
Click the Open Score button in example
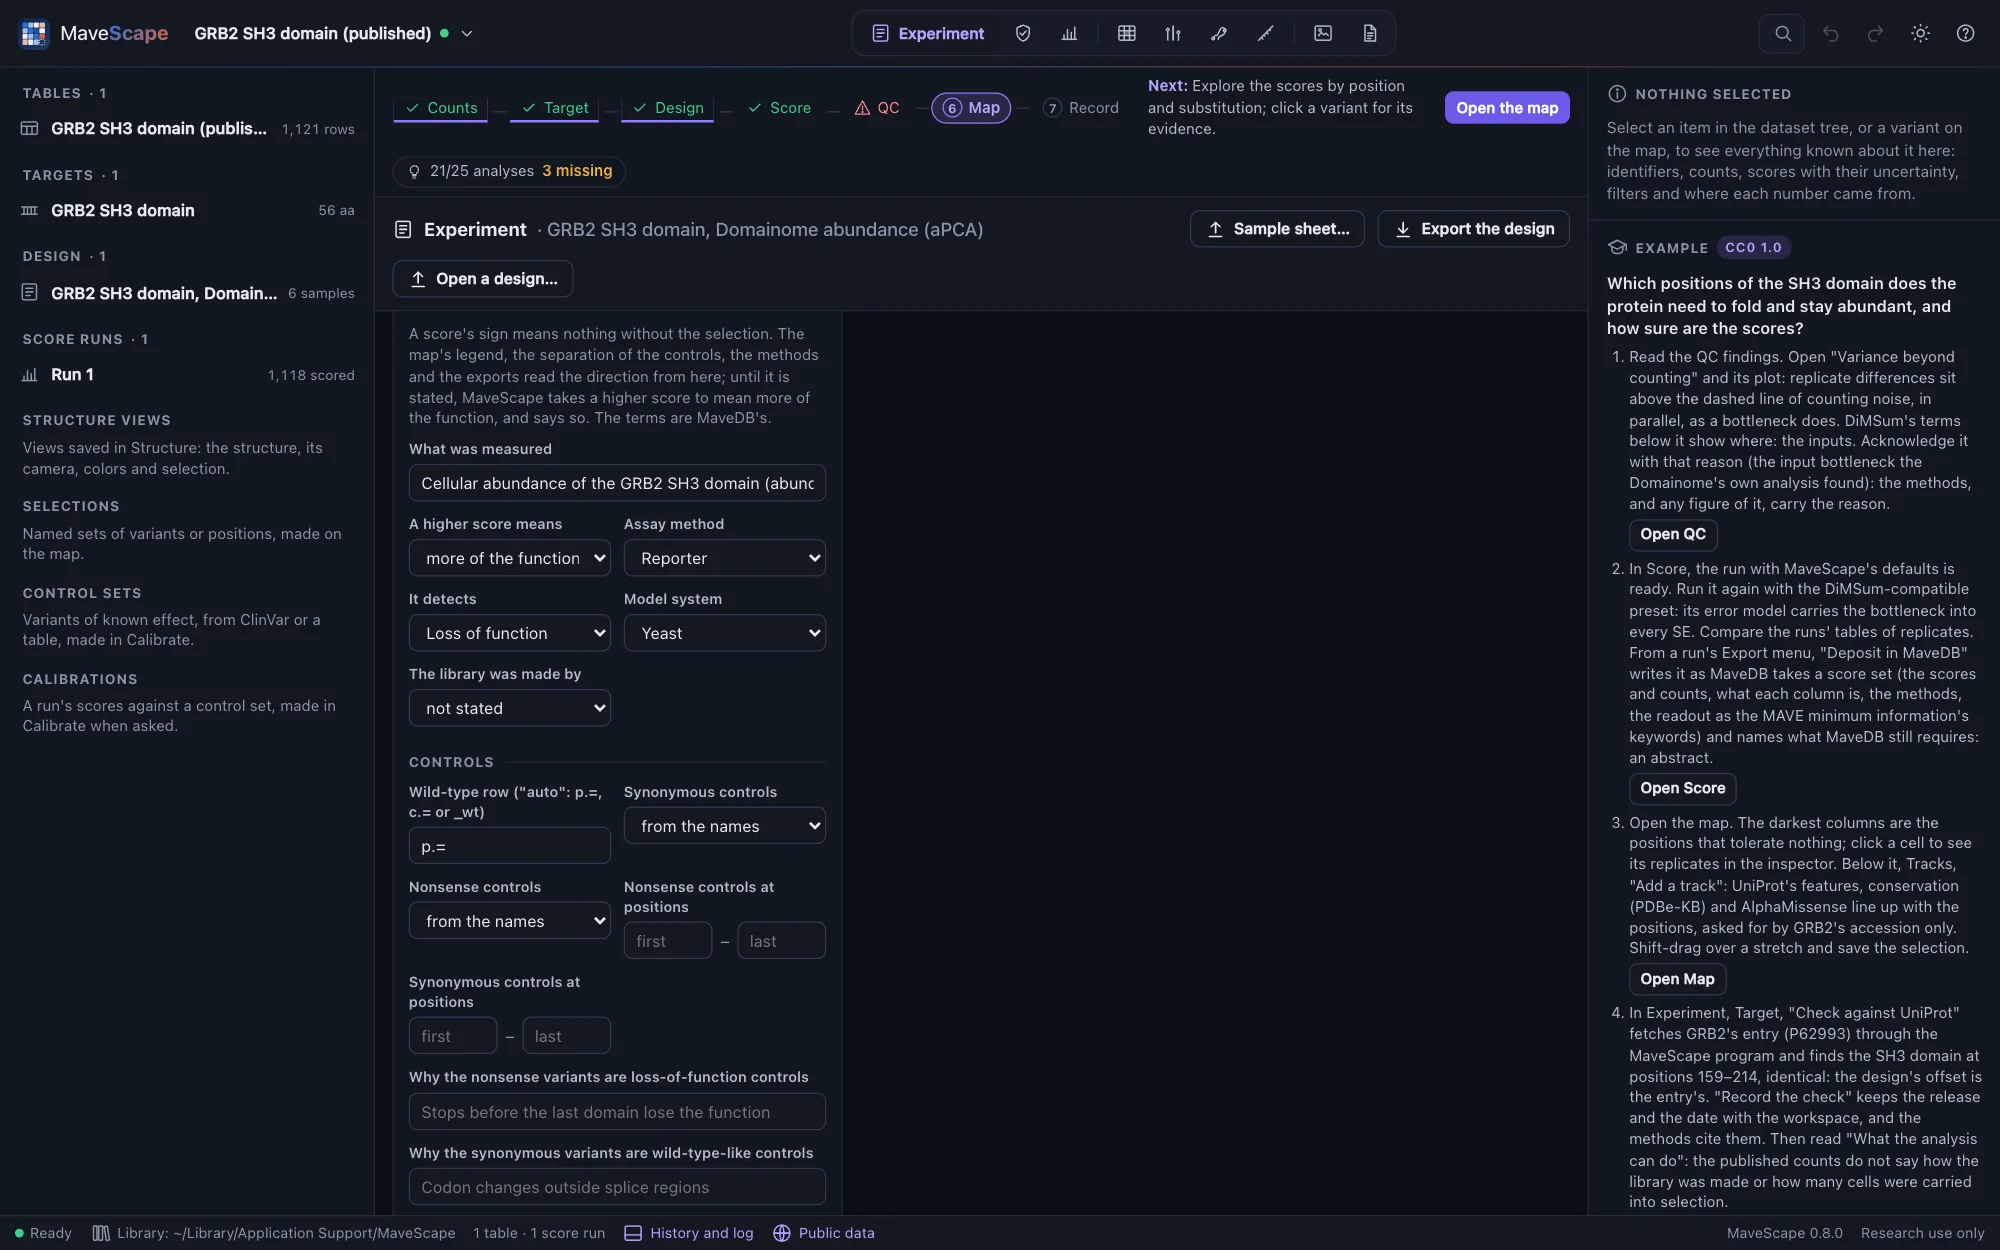(1682, 788)
